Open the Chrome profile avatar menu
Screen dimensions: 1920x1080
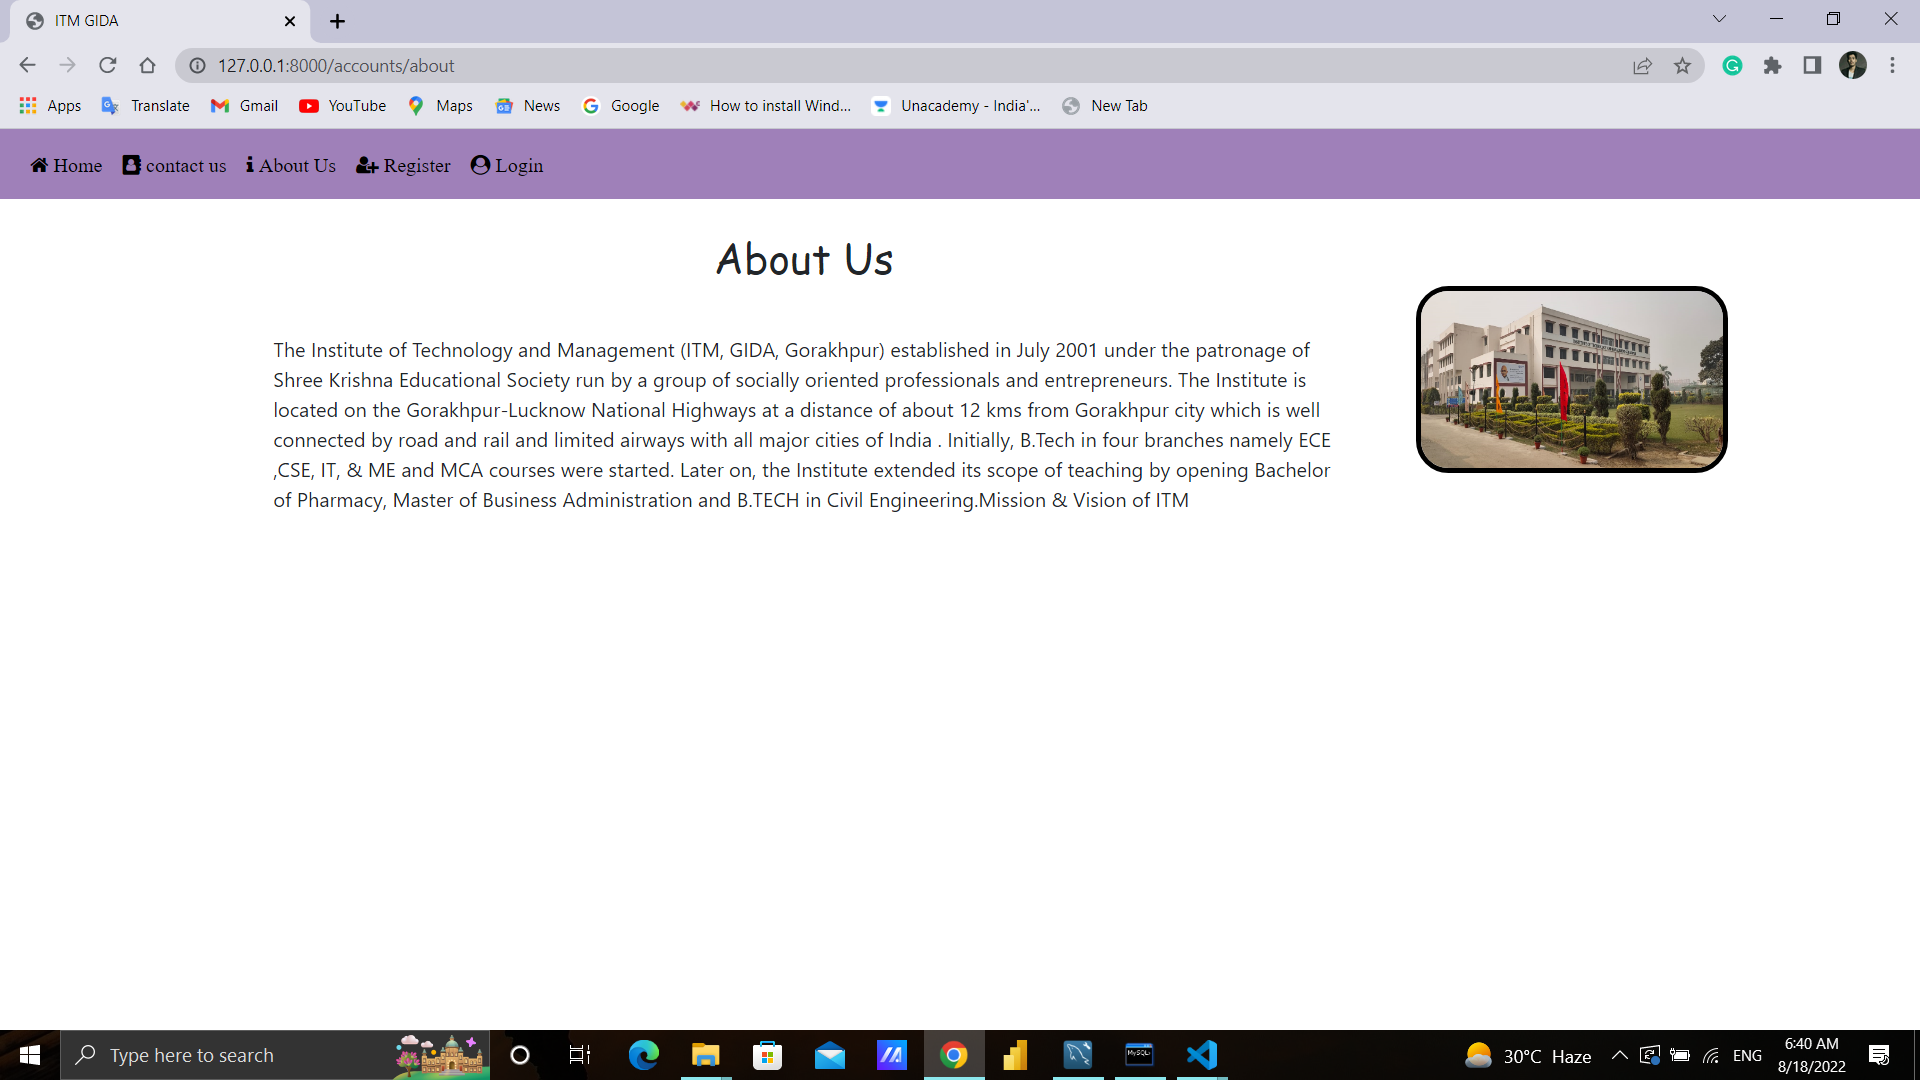pos(1852,66)
